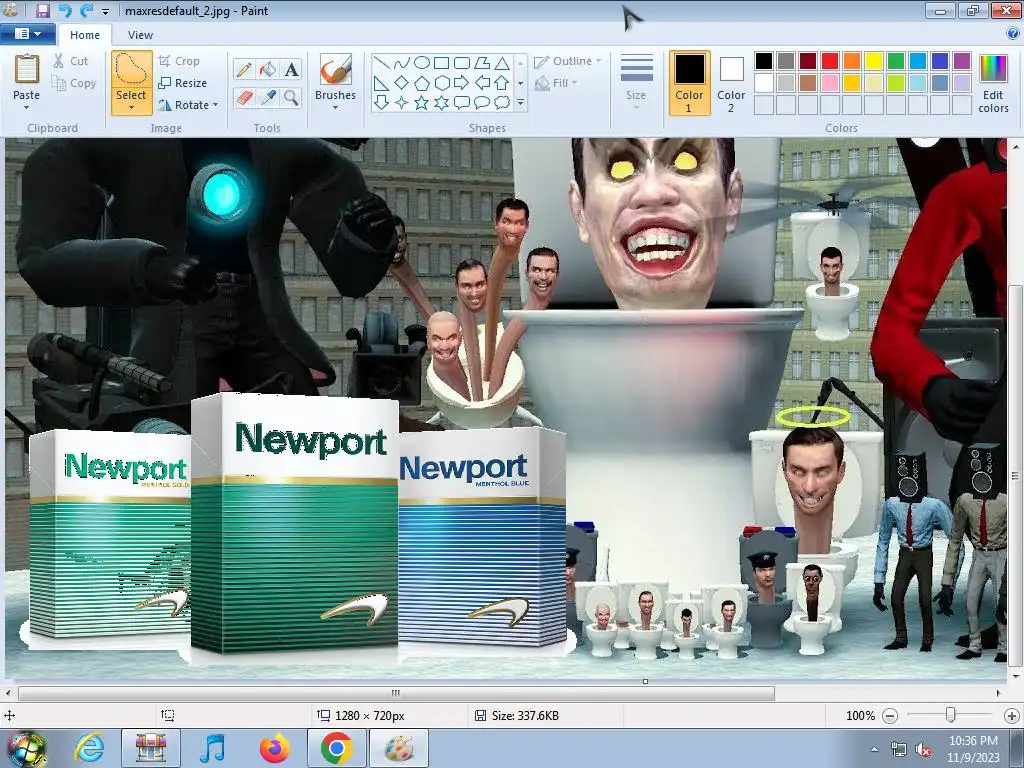Click the Paste clipboard icon
The height and width of the screenshot is (768, 1024).
point(27,69)
